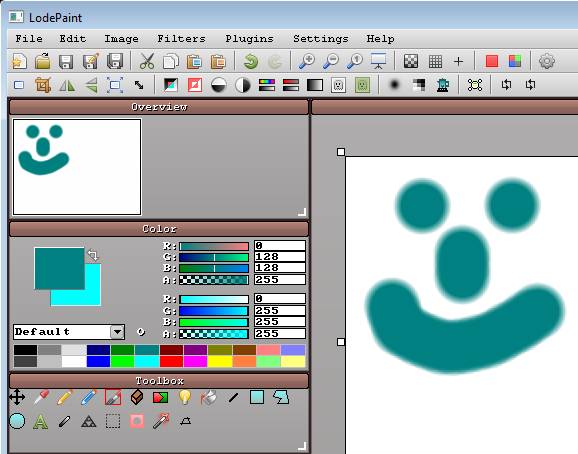This screenshot has height=454, width=578.
Task: Click the rainbow hue bars icon
Action: pyautogui.click(x=267, y=85)
